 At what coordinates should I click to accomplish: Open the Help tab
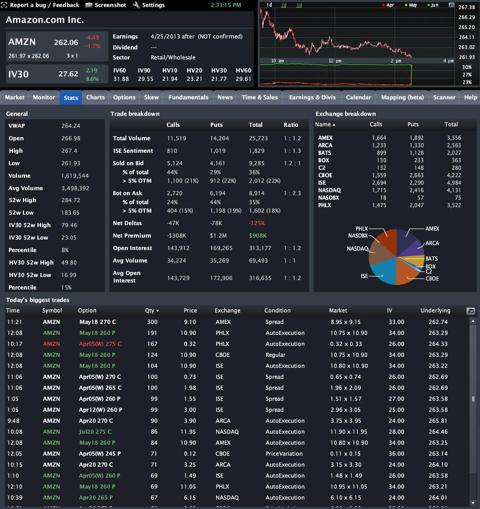[x=470, y=97]
